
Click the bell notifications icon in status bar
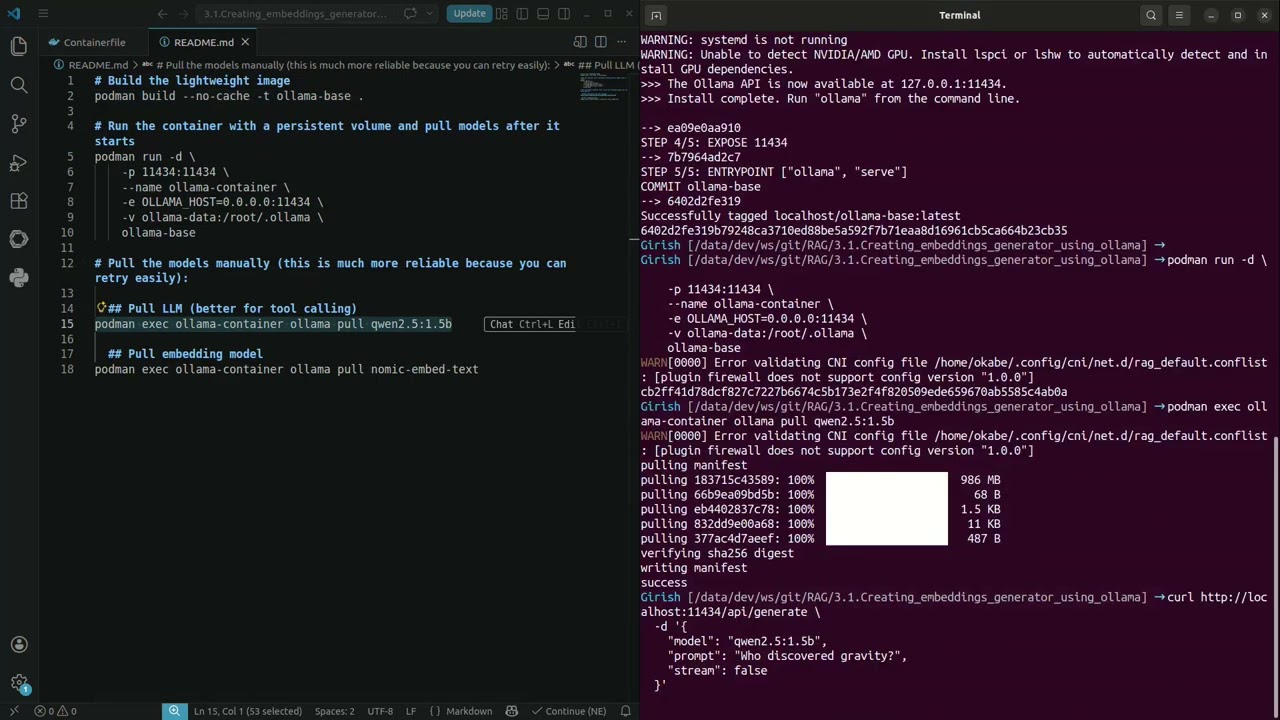coord(626,711)
